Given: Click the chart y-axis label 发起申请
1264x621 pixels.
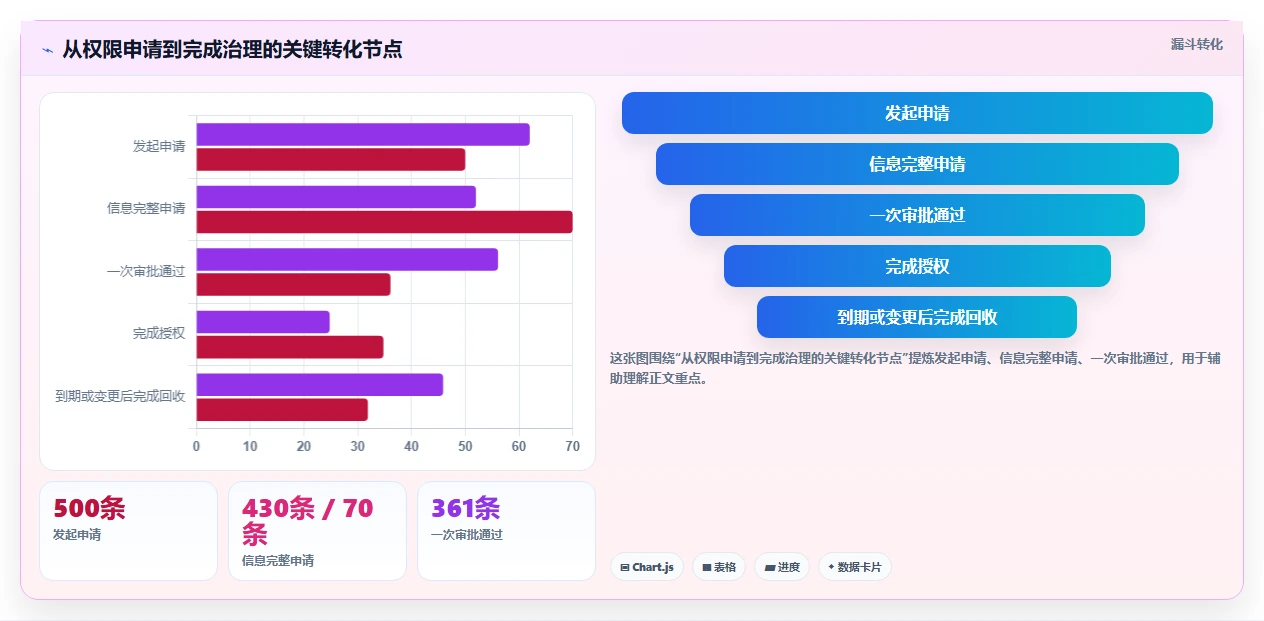Looking at the screenshot, I should click(159, 146).
